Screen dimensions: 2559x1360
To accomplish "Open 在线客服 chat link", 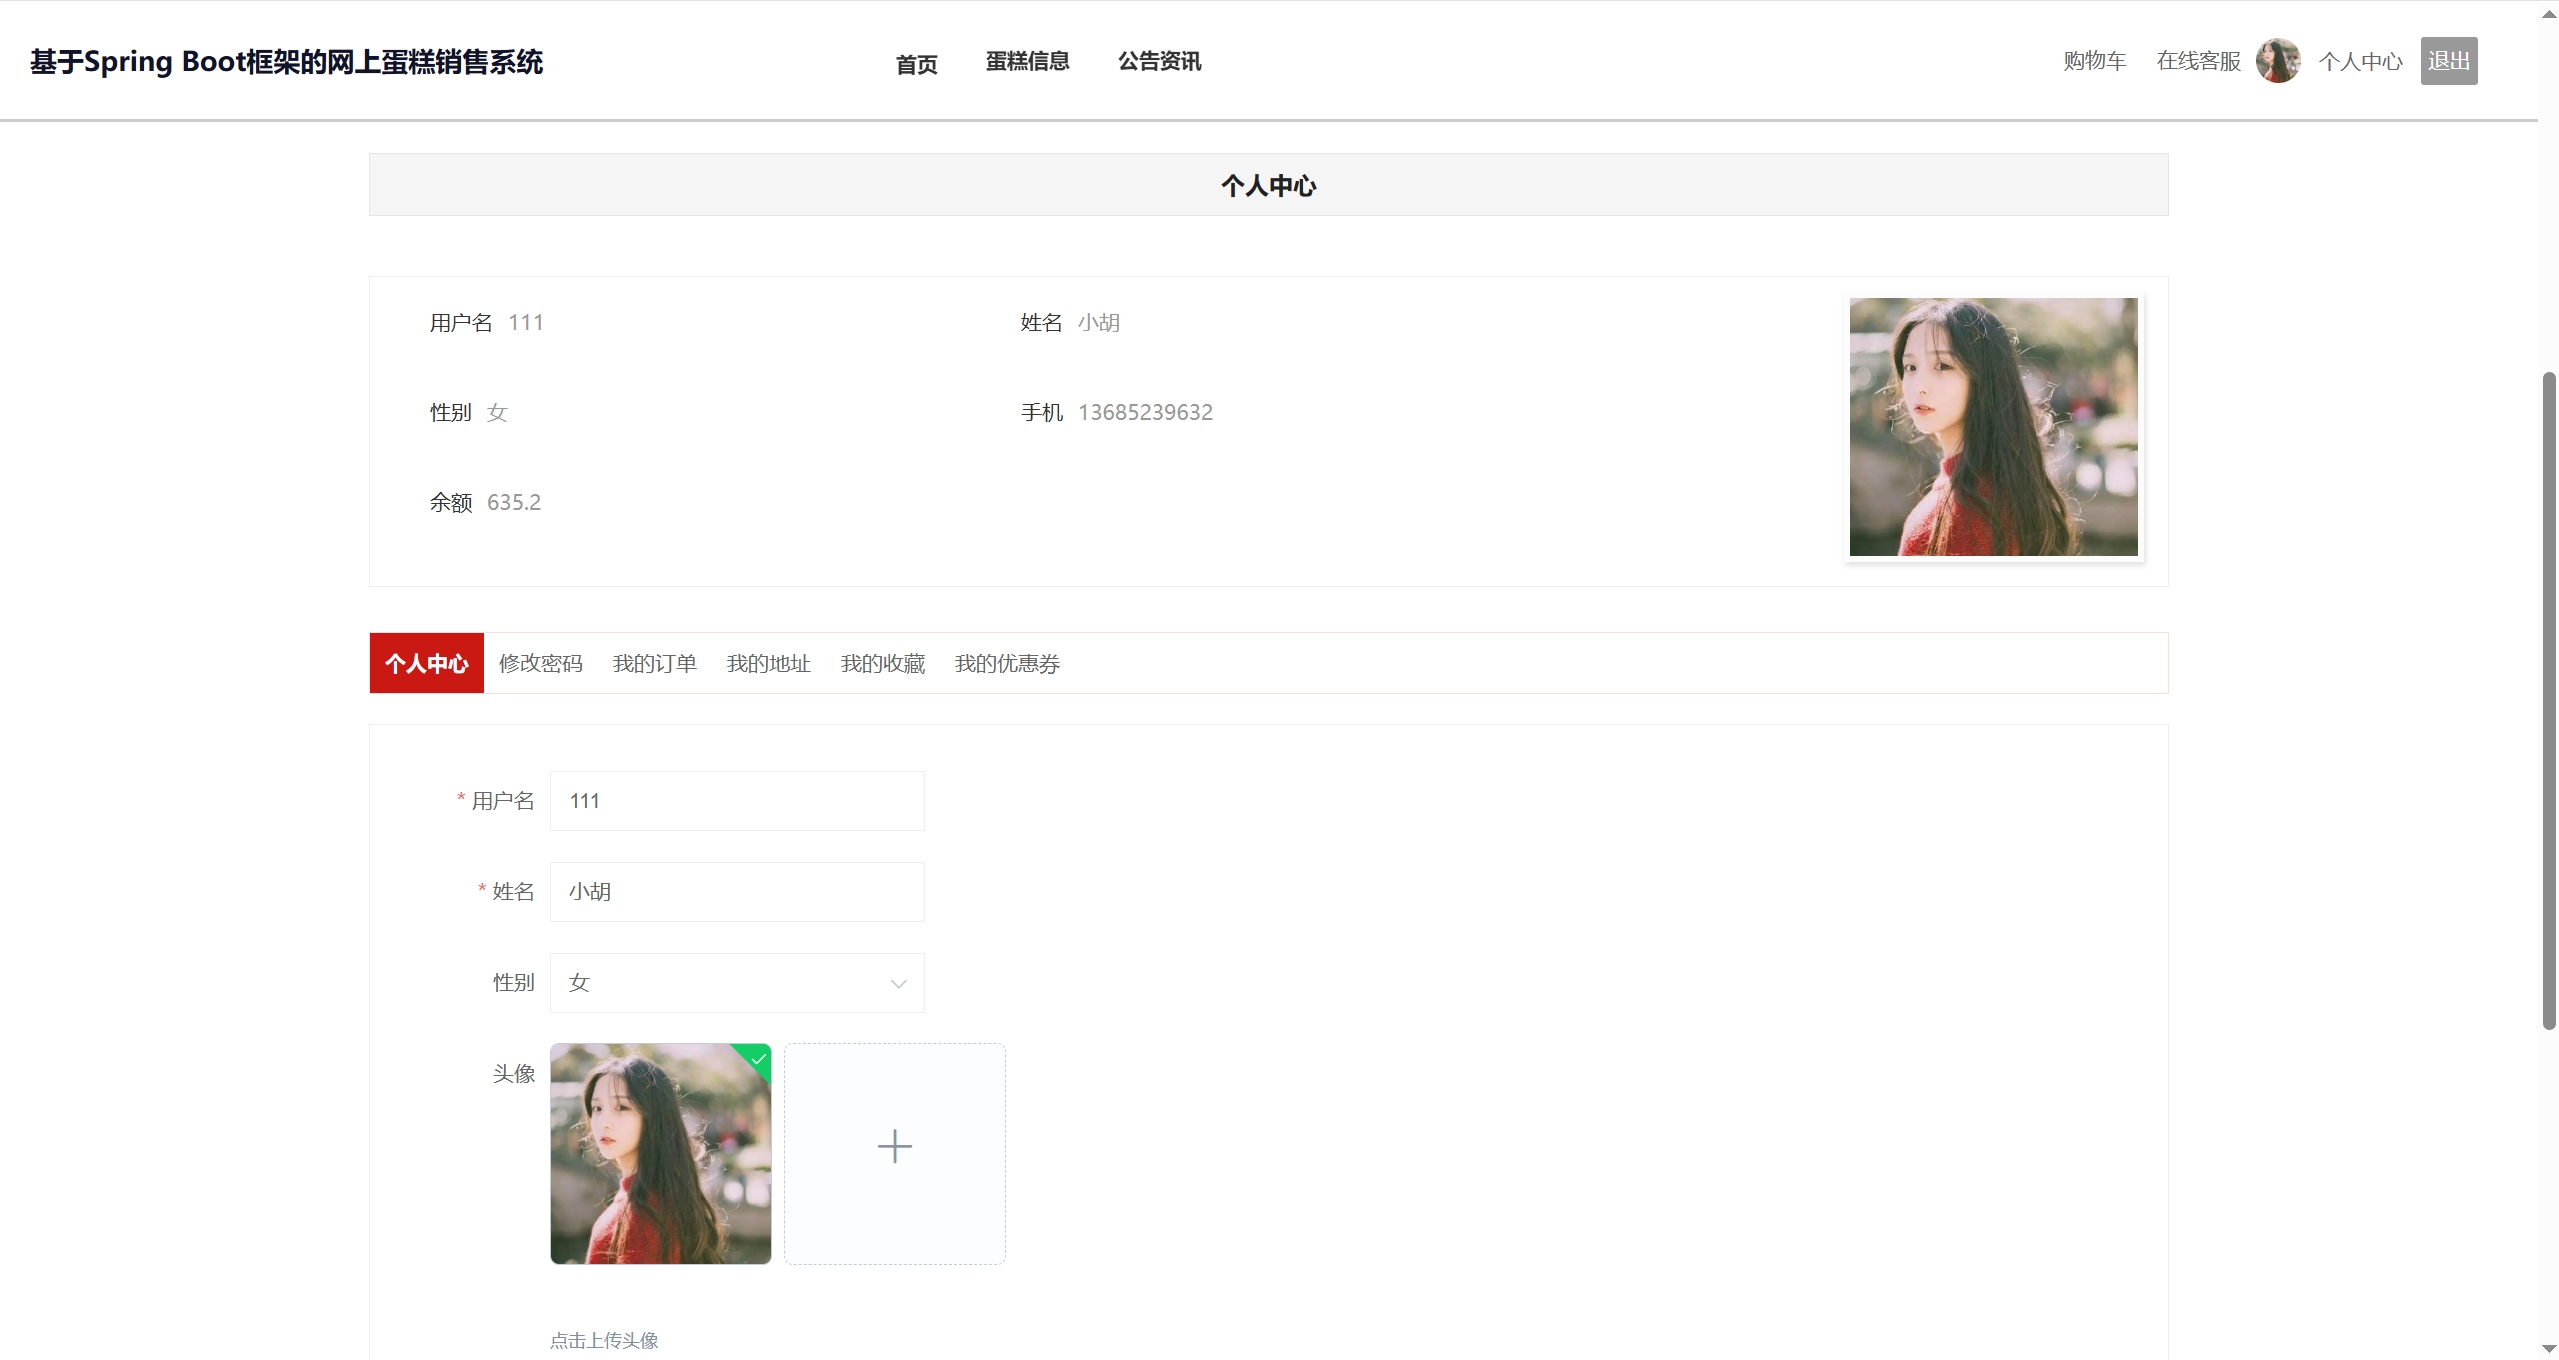I will 2198,61.
